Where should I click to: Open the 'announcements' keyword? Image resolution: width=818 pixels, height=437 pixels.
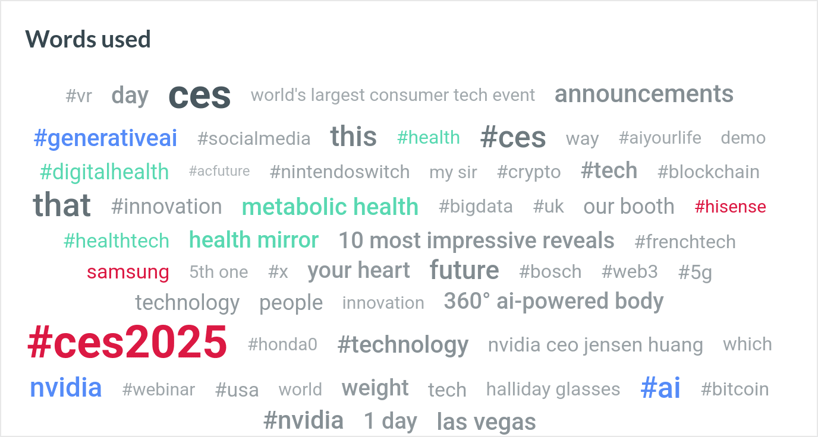(644, 94)
